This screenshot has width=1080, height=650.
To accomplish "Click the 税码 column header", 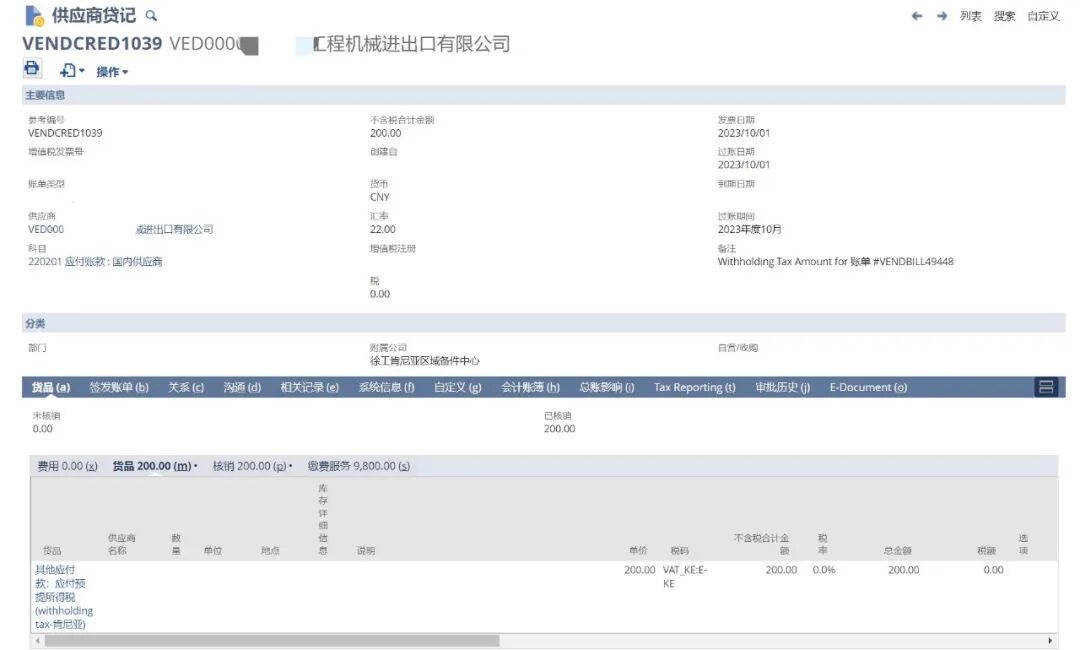I will click(x=679, y=551).
